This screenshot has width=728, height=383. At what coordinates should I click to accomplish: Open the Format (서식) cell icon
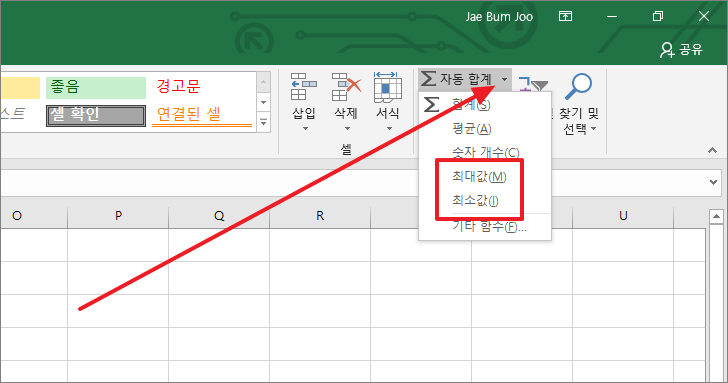(x=388, y=87)
